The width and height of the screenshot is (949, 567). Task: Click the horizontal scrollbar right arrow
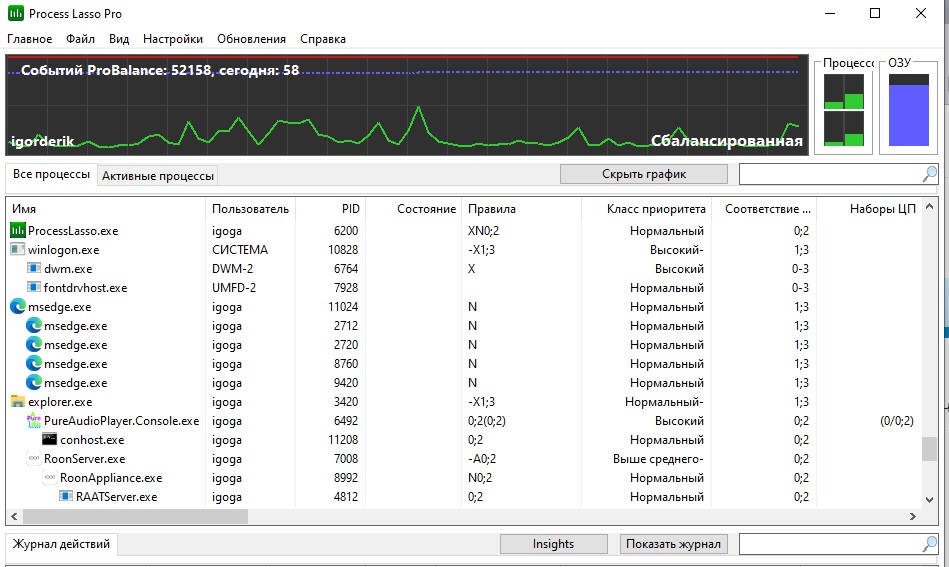point(913,516)
